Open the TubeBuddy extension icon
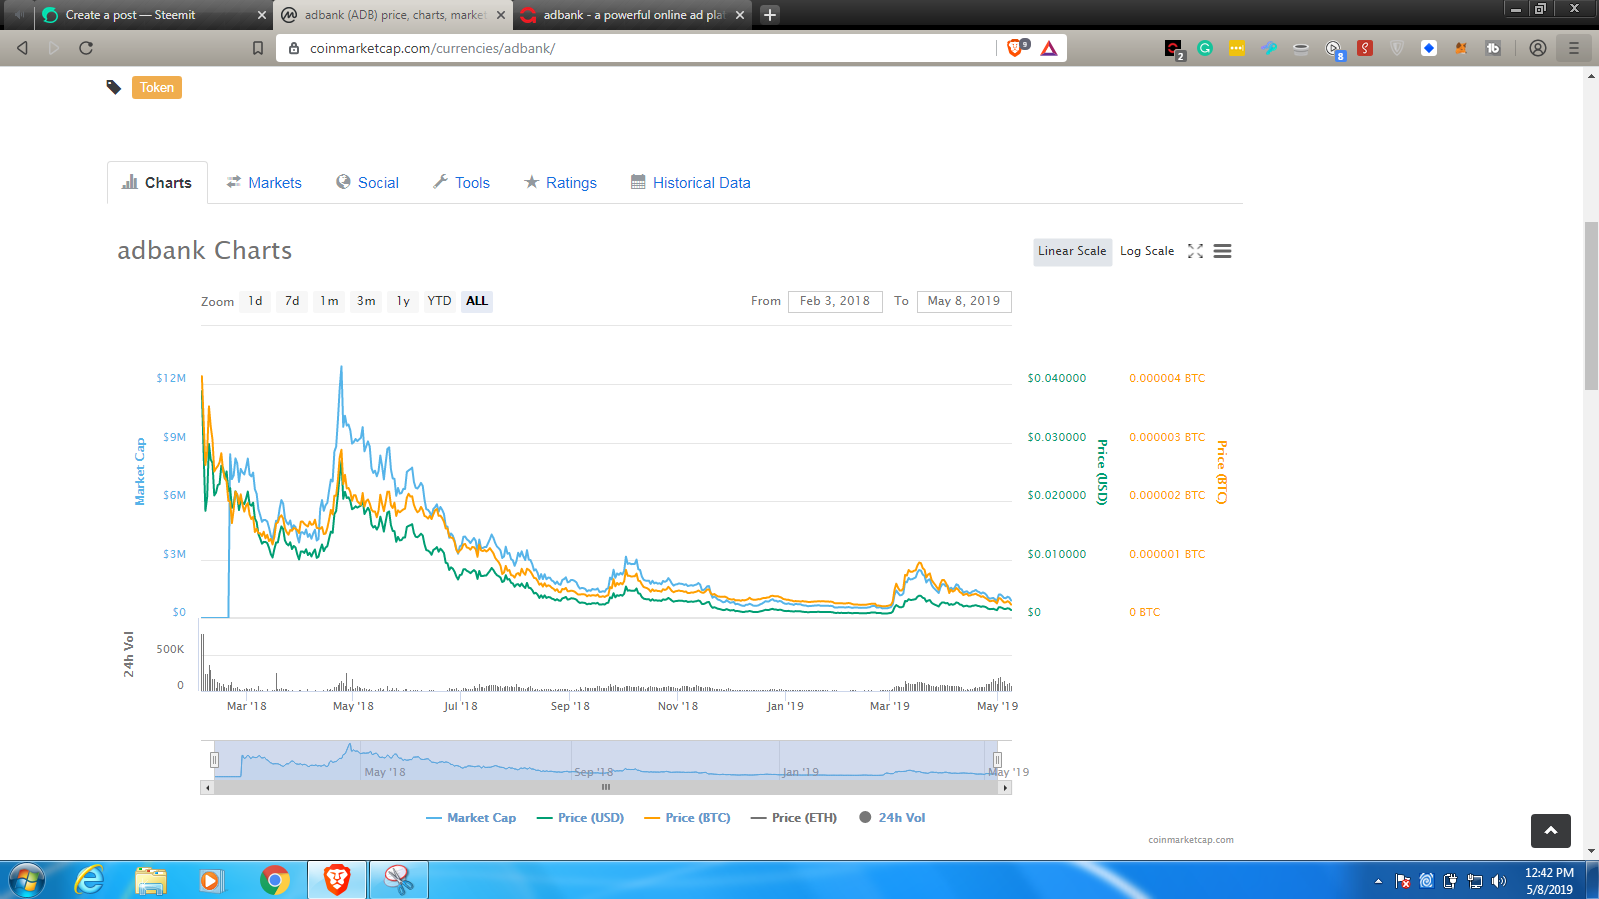 point(1493,48)
